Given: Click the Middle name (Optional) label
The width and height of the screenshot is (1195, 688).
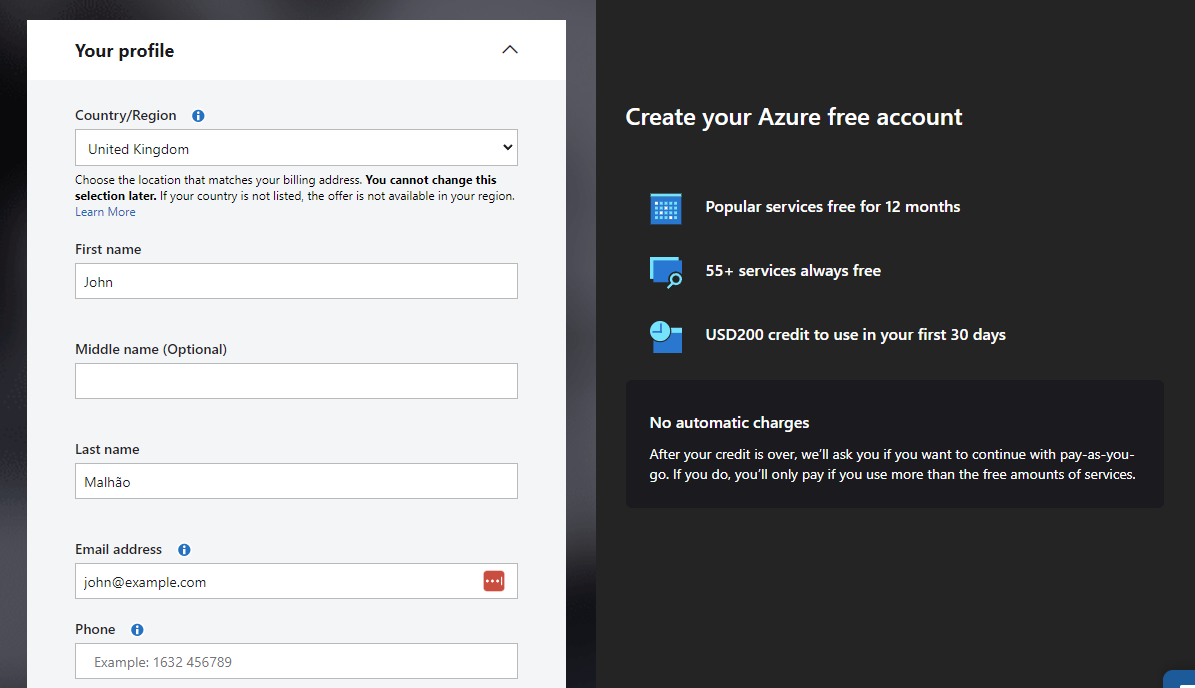Looking at the screenshot, I should click(151, 350).
